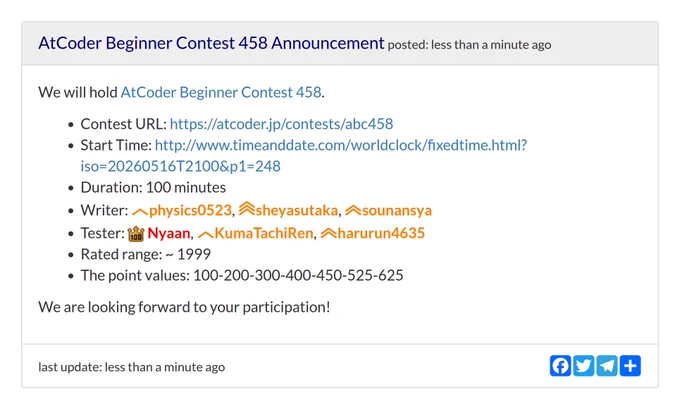Click rating chevron icon before sheyasutaka

click(x=246, y=209)
